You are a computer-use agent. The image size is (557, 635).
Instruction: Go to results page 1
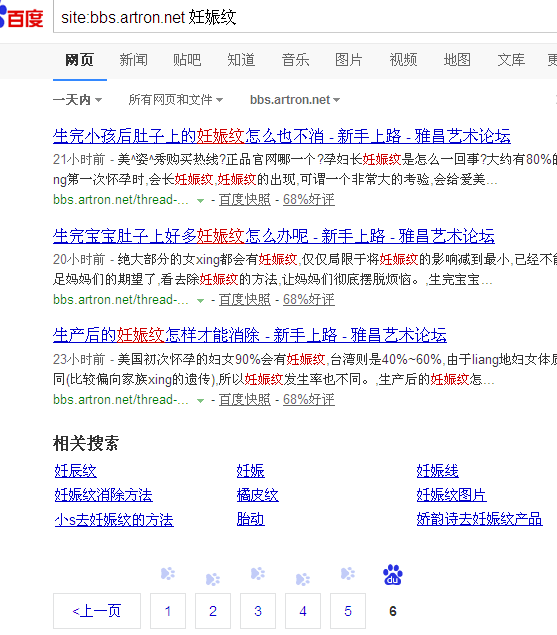[168, 611]
